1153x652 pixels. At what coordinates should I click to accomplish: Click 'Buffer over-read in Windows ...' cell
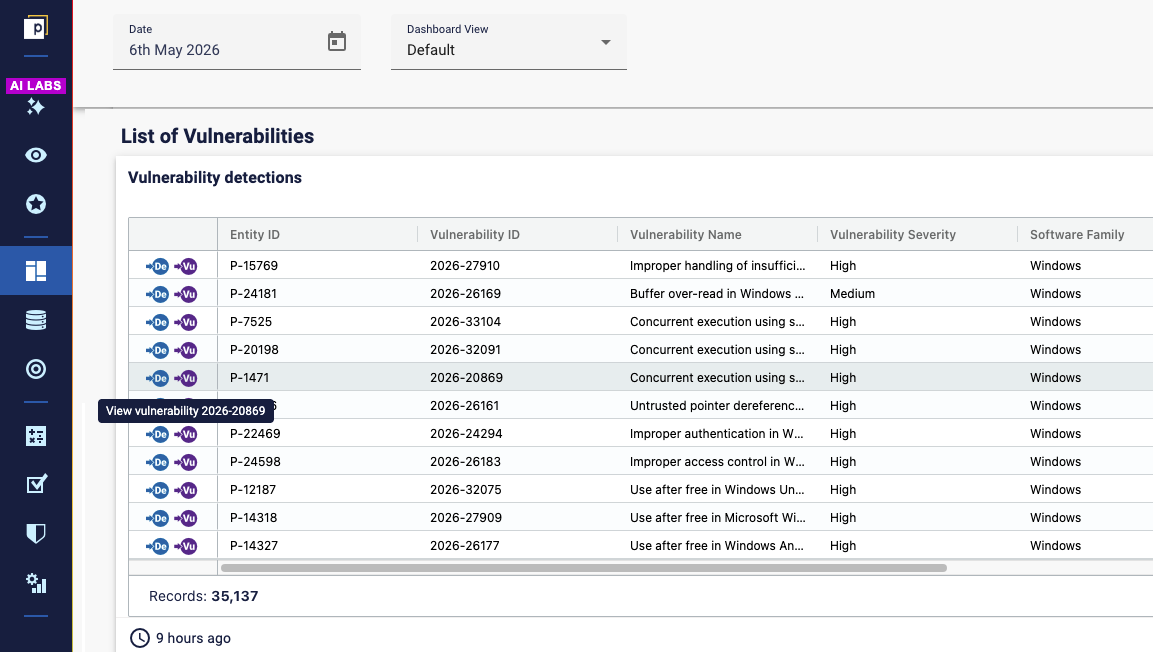(x=717, y=293)
